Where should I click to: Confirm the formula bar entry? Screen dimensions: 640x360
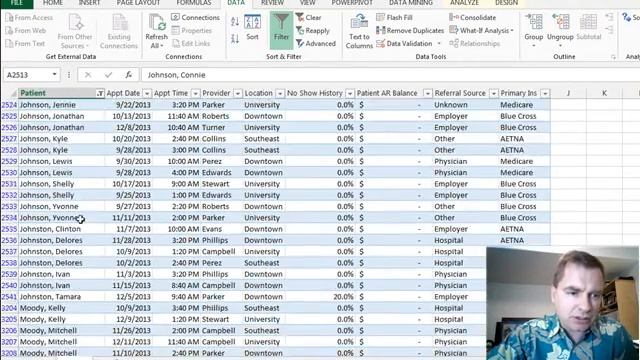click(x=108, y=75)
